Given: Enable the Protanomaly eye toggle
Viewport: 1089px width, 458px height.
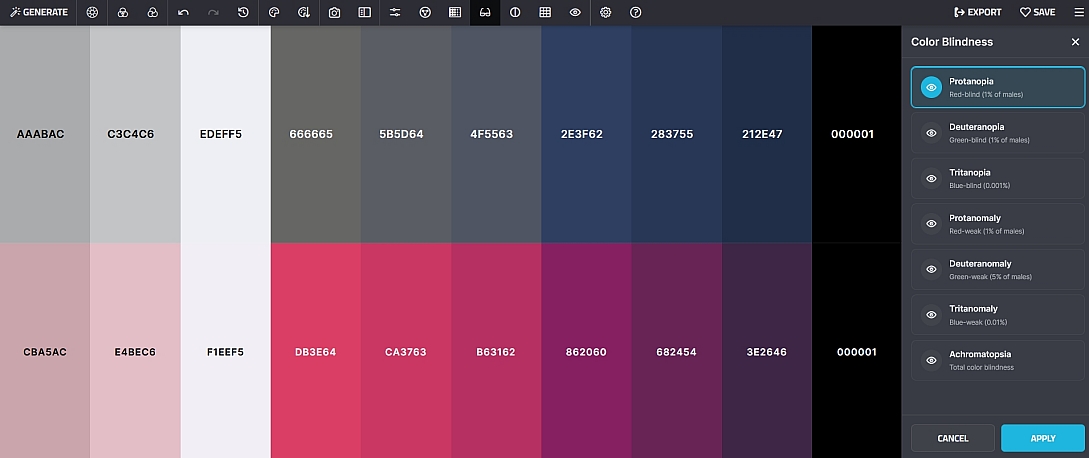Looking at the screenshot, I should click(931, 224).
